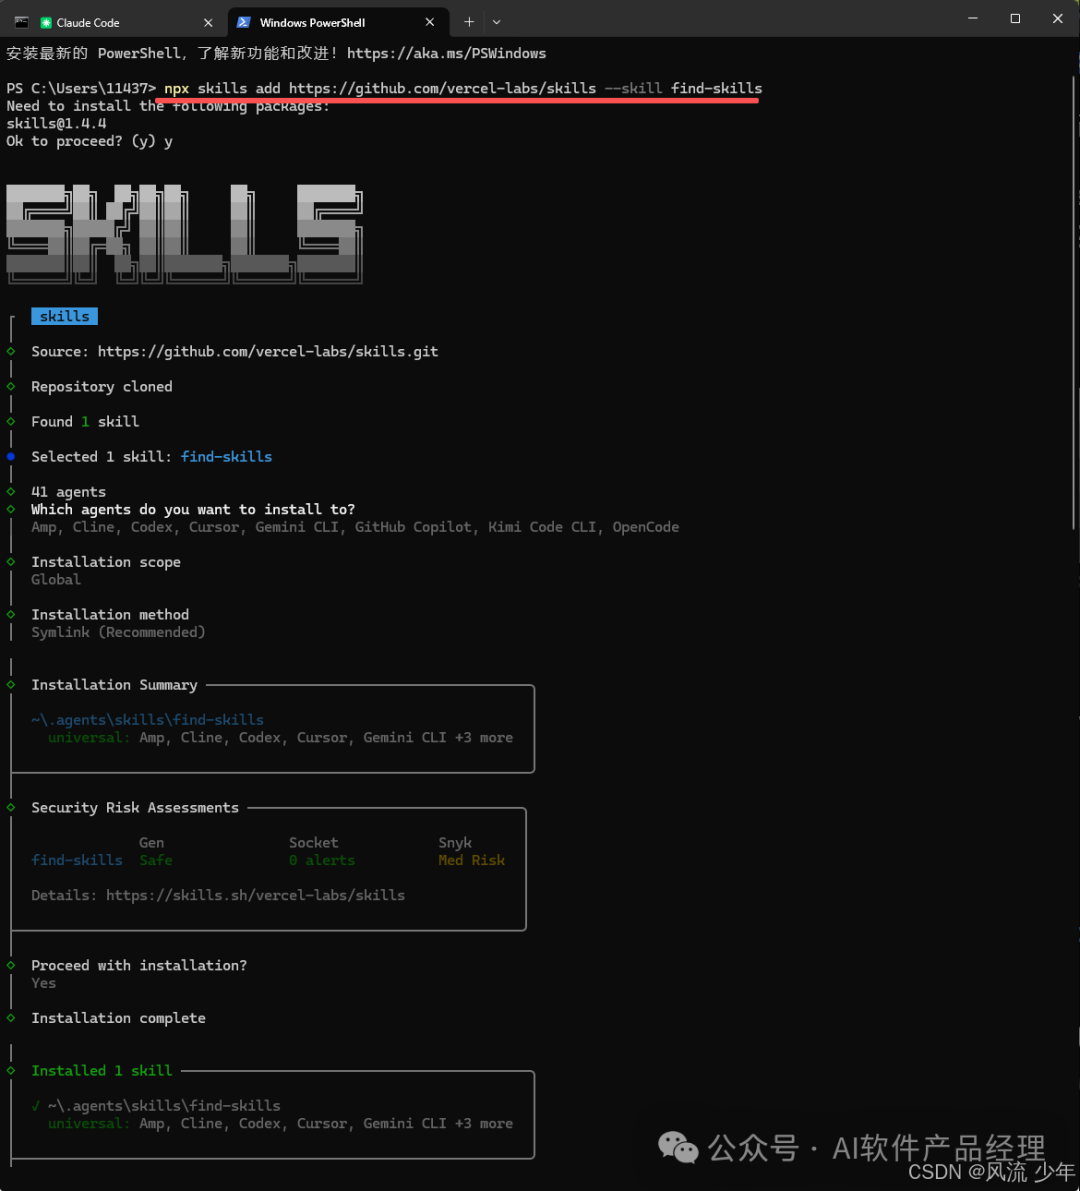The height and width of the screenshot is (1191, 1080).
Task: Click the PowerShell icon on the active tab
Action: coord(245,21)
